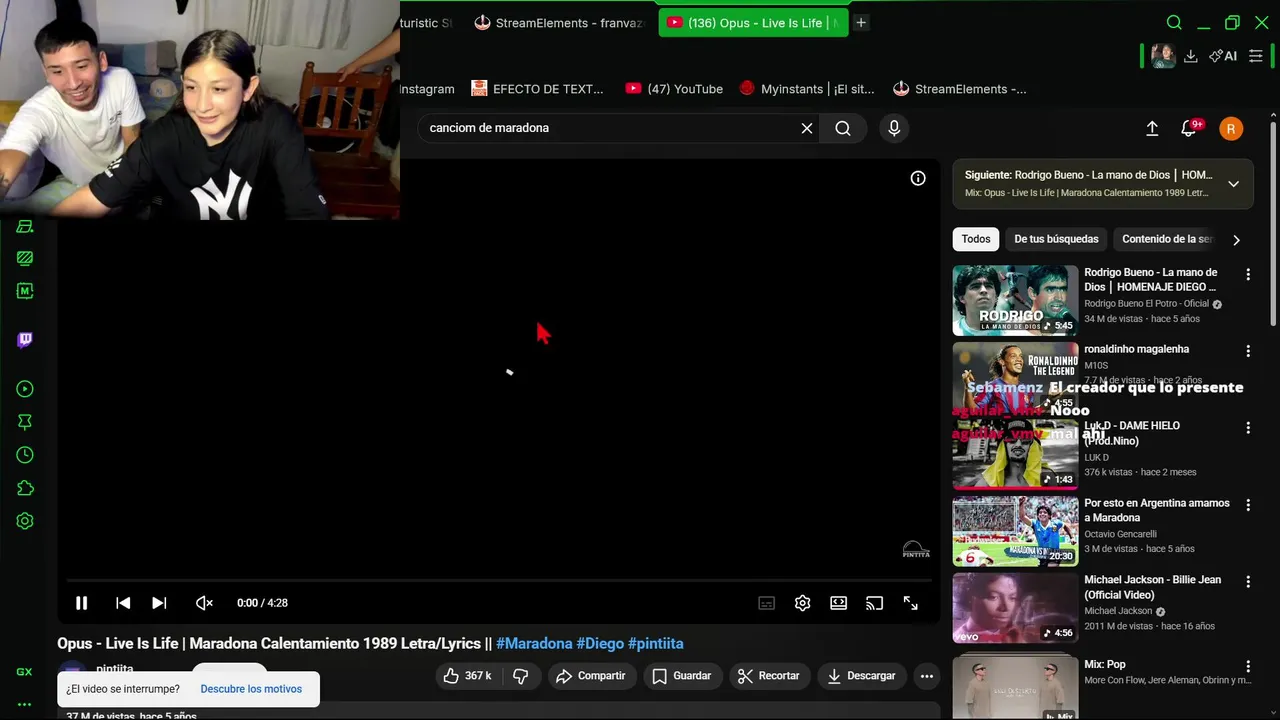Open the Twitch sidebar panel
The image size is (1280, 720).
pos(25,340)
